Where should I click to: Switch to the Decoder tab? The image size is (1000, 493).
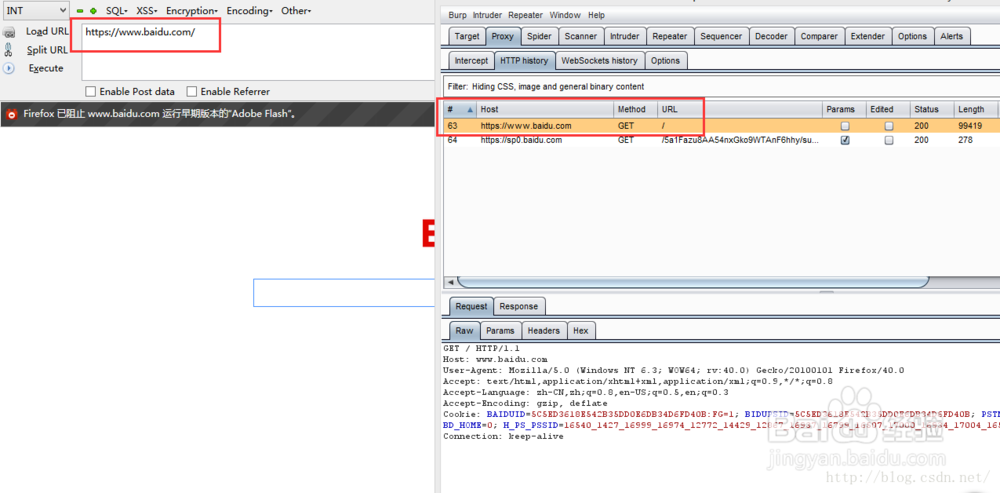click(771, 36)
